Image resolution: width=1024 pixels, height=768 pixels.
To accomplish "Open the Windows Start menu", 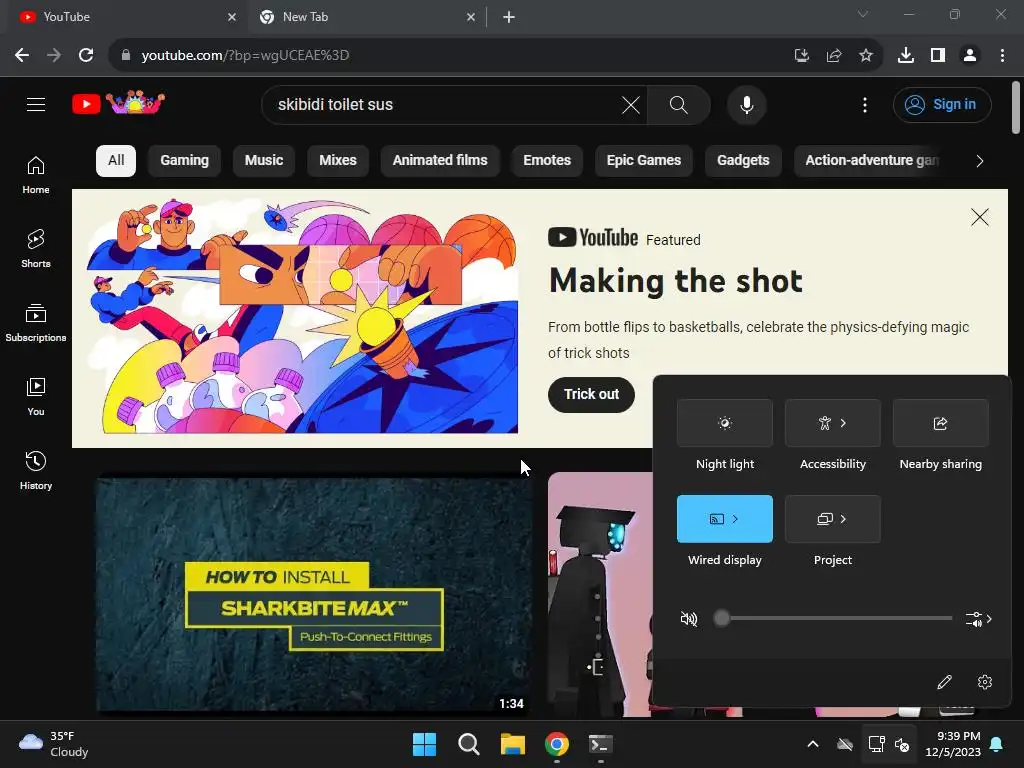I will (x=424, y=744).
